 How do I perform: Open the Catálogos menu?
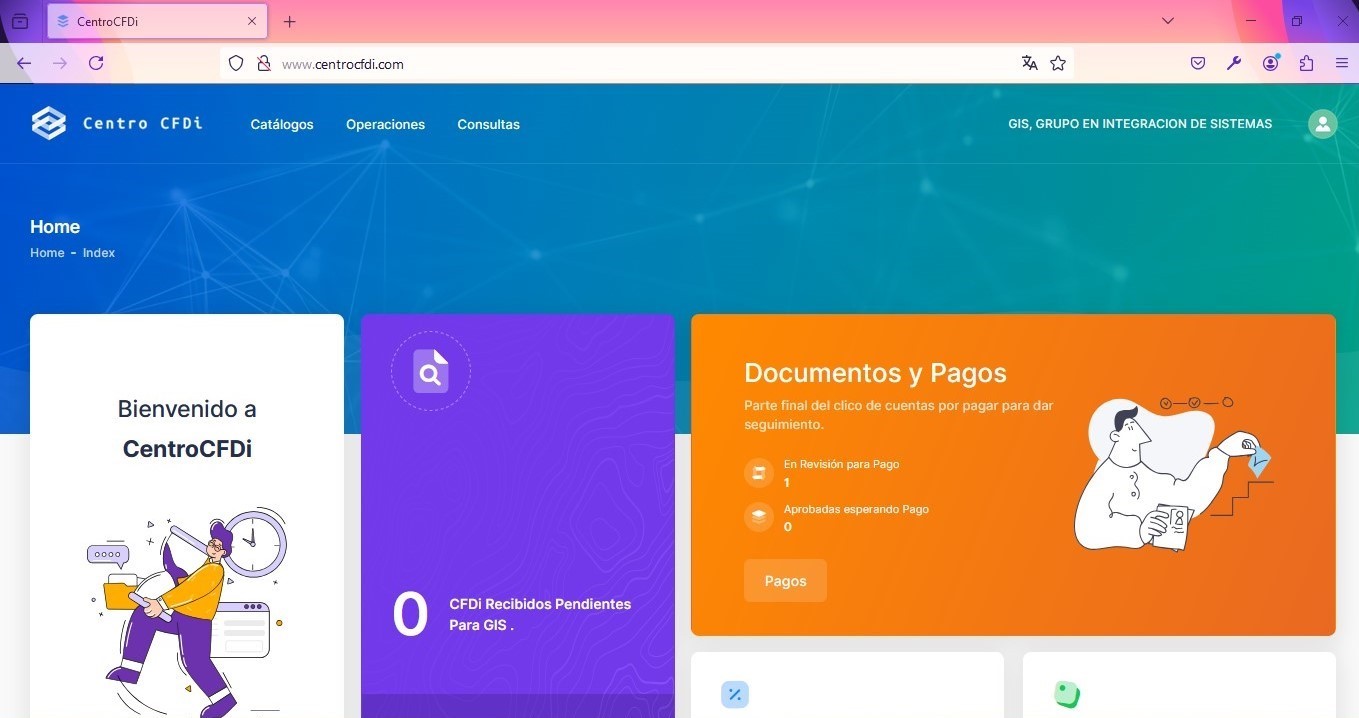point(282,124)
